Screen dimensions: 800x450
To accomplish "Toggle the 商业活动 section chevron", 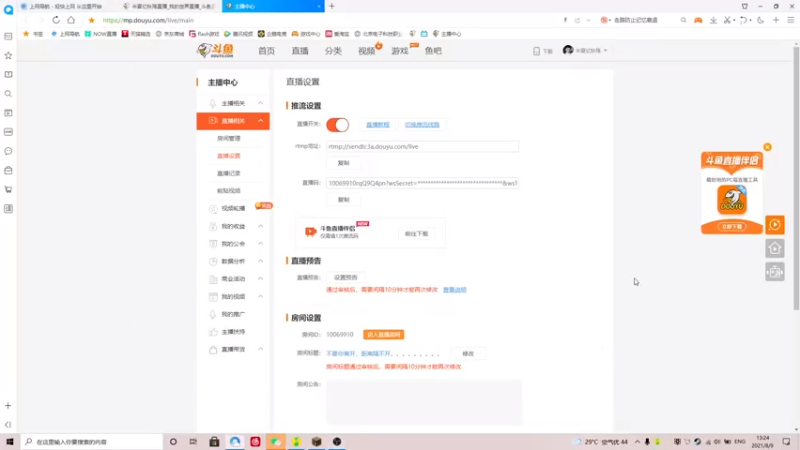I will [x=260, y=279].
